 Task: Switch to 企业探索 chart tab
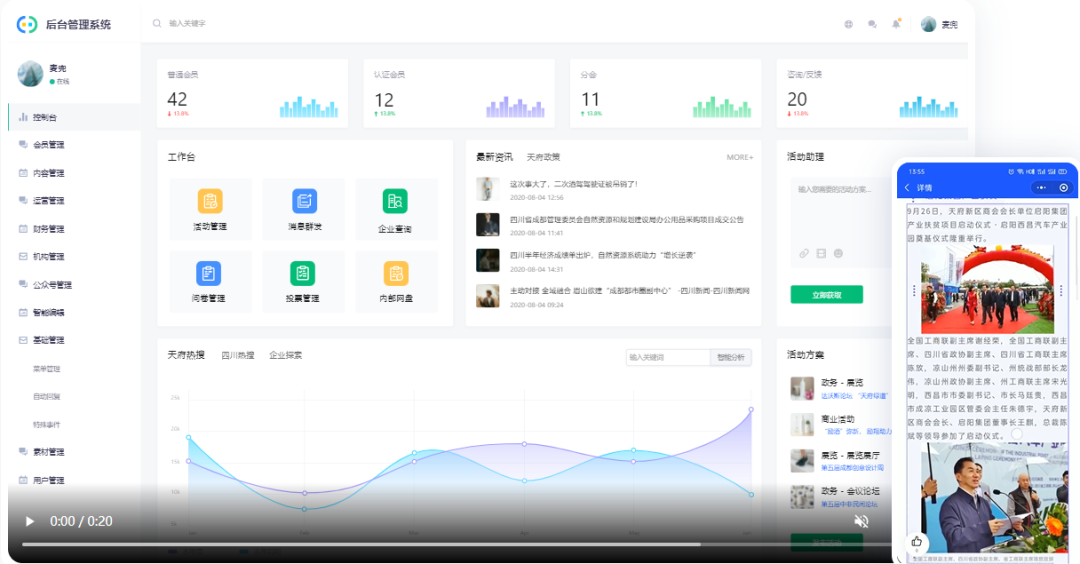pyautogui.click(x=285, y=355)
